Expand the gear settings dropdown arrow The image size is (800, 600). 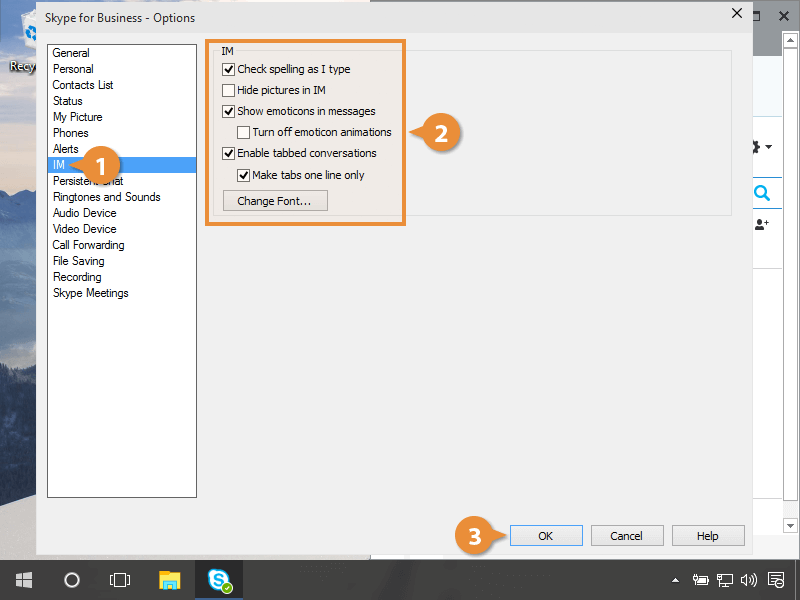pos(767,148)
